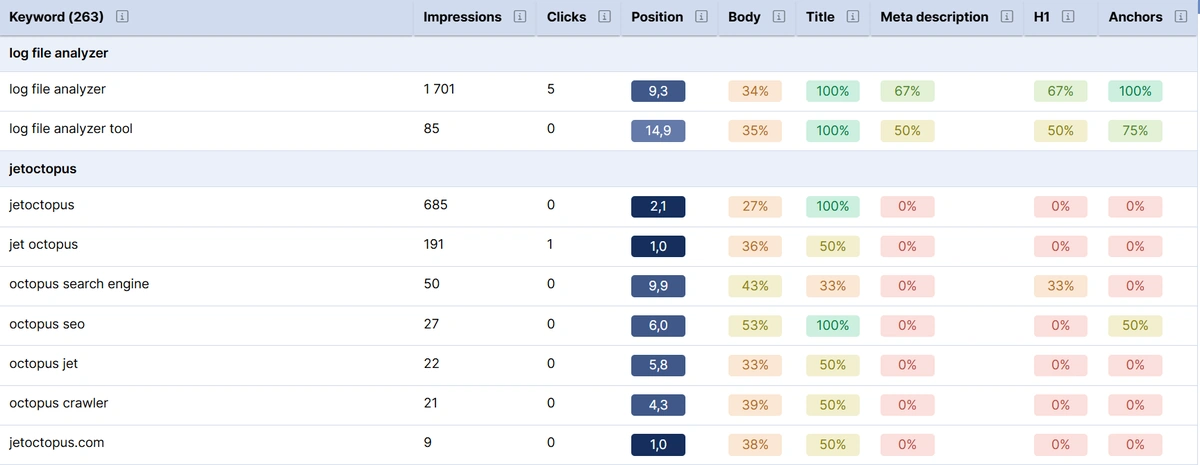Click the Clicks column info icon
1200x465 pixels.
point(604,17)
